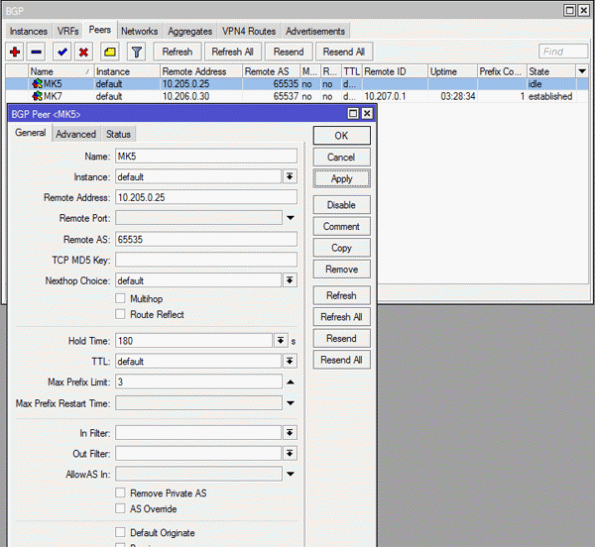This screenshot has height=547, width=595.
Task: Click the MK5 peer icon in list
Action: [x=37, y=83]
